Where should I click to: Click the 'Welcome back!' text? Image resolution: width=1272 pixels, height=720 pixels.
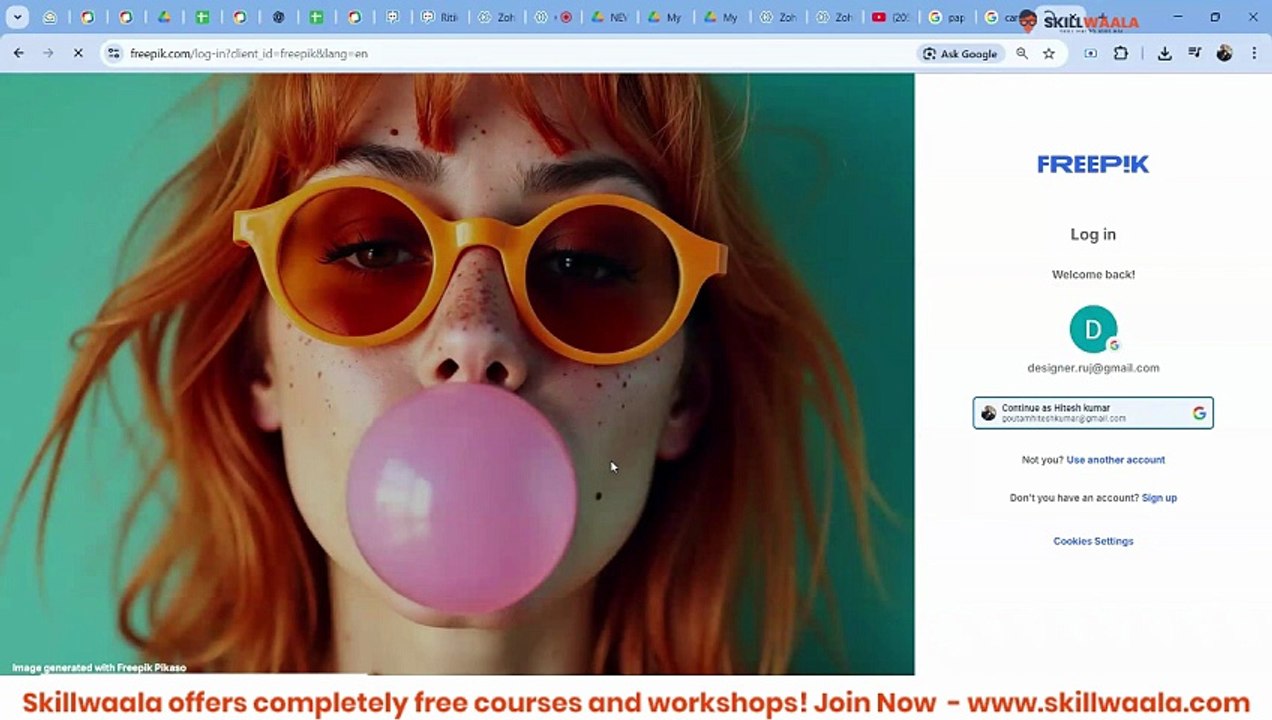click(1093, 274)
